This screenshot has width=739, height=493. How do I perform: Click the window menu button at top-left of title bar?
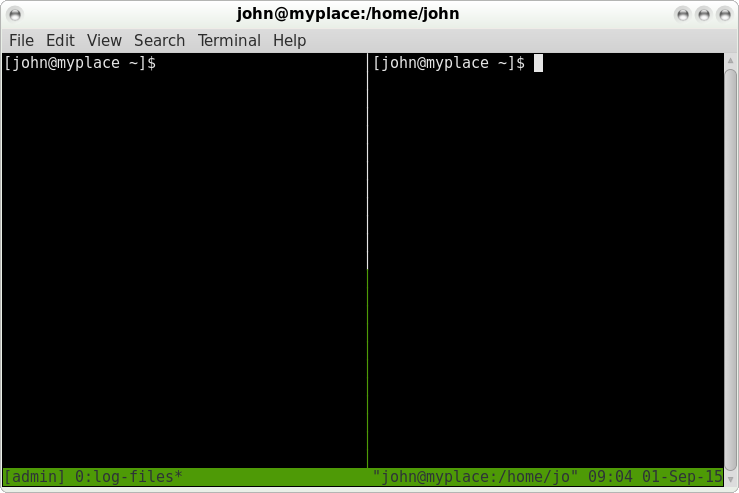pos(15,14)
